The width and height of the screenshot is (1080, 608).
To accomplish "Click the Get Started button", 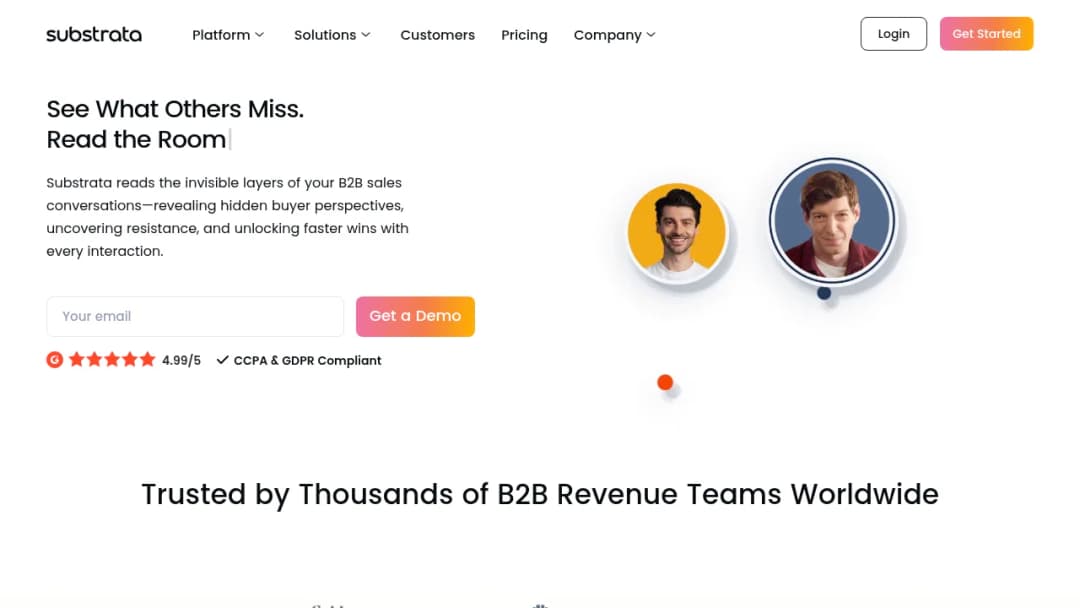I will pyautogui.click(x=986, y=34).
